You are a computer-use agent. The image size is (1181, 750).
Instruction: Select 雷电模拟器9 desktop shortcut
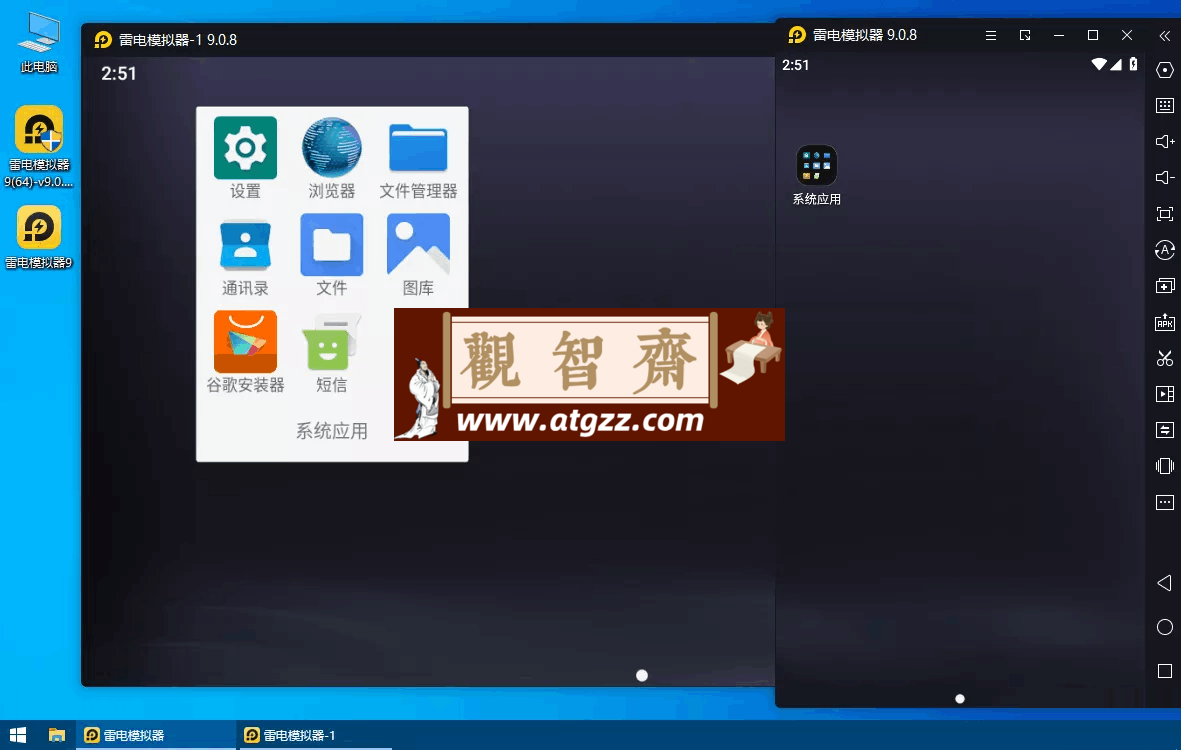(x=39, y=237)
